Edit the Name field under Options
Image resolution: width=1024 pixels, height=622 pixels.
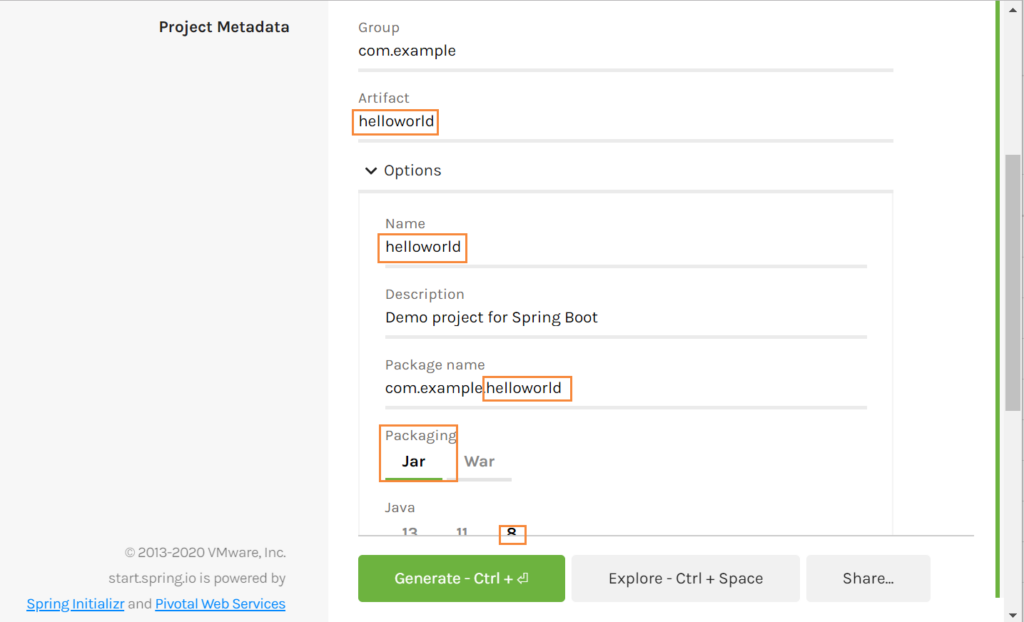pos(626,247)
